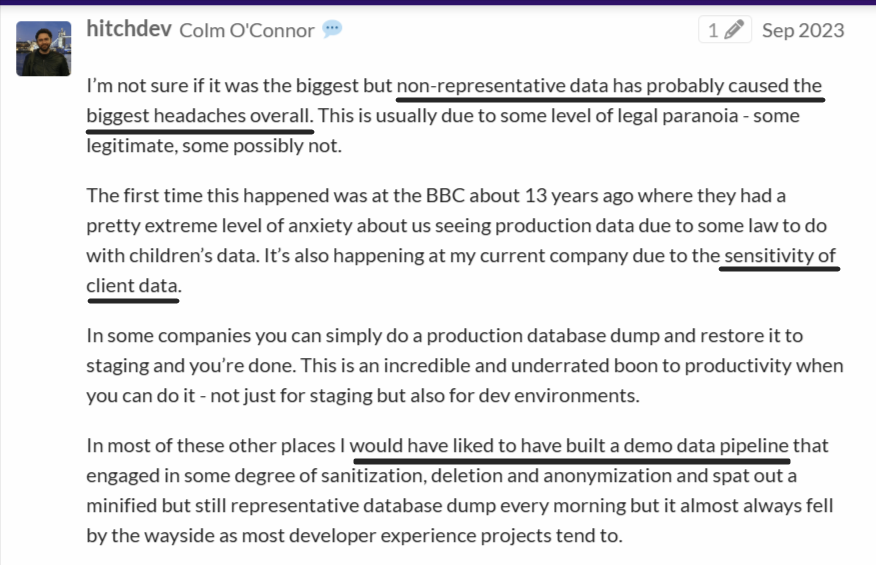Click the underlined text "biggest headaches overall"
Screen dimensions: 876x565
point(199,115)
